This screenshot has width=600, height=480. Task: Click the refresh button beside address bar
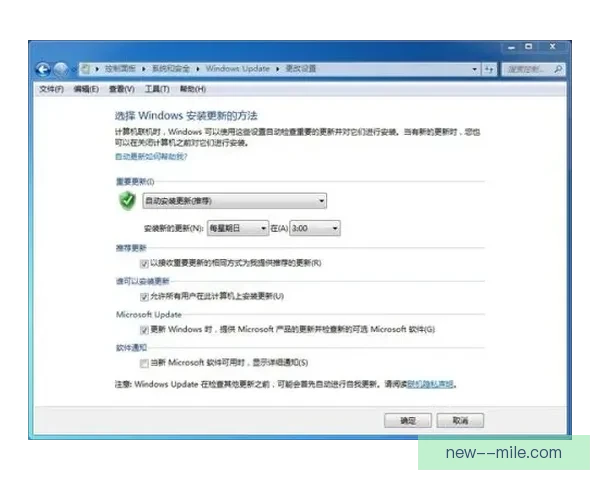489,69
